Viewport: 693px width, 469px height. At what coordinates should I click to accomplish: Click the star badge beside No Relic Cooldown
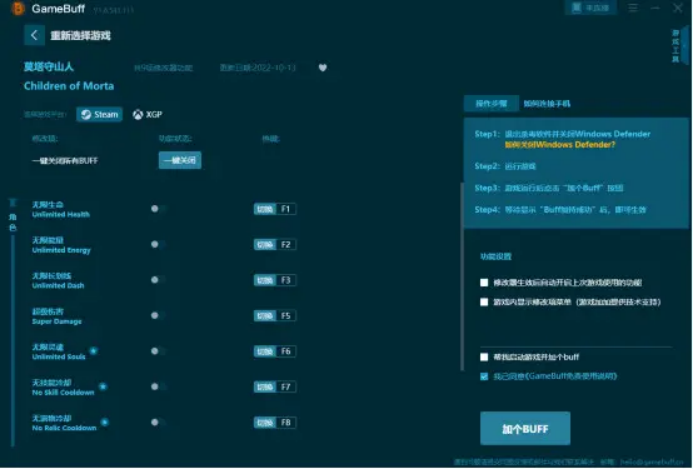point(105,422)
